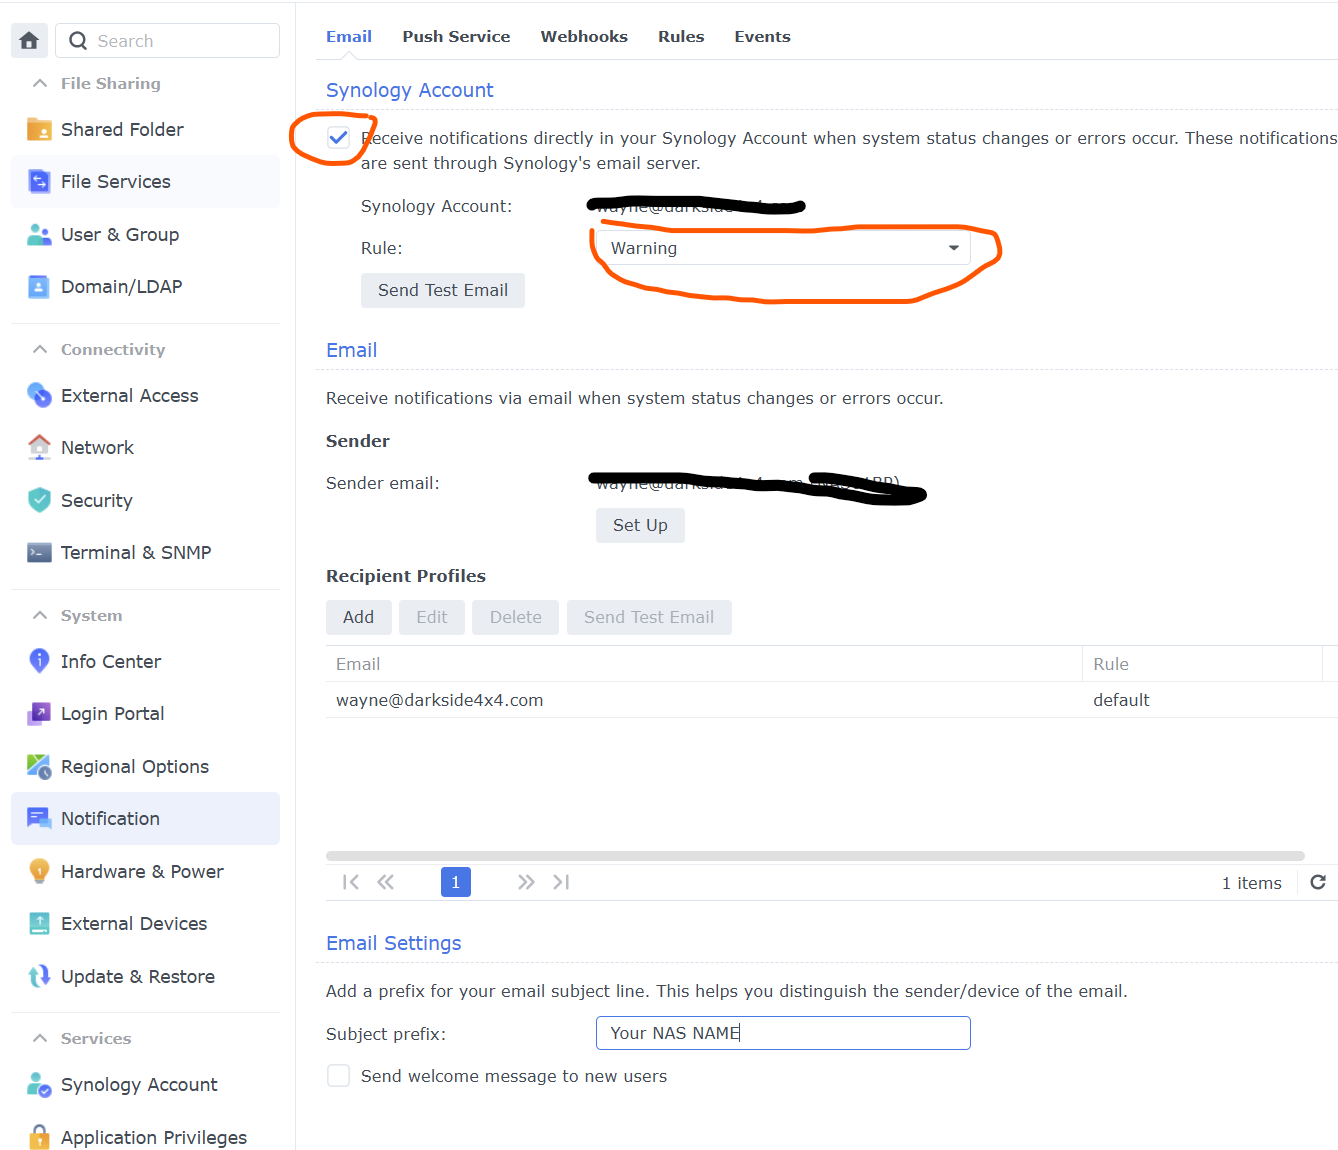Click the 1 items count text
Image resolution: width=1338 pixels, height=1150 pixels.
pyautogui.click(x=1251, y=883)
